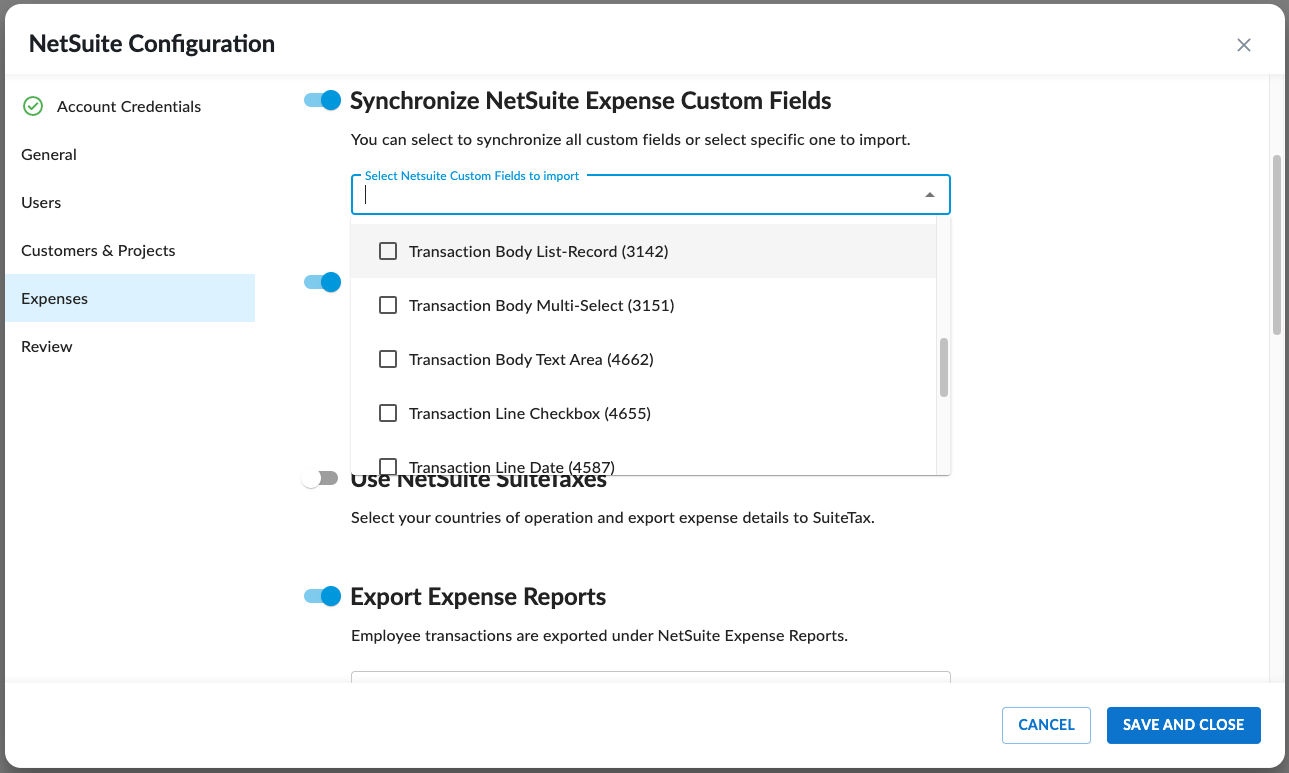Click Save and Close button
Viewport: 1289px width, 773px height.
click(1183, 725)
